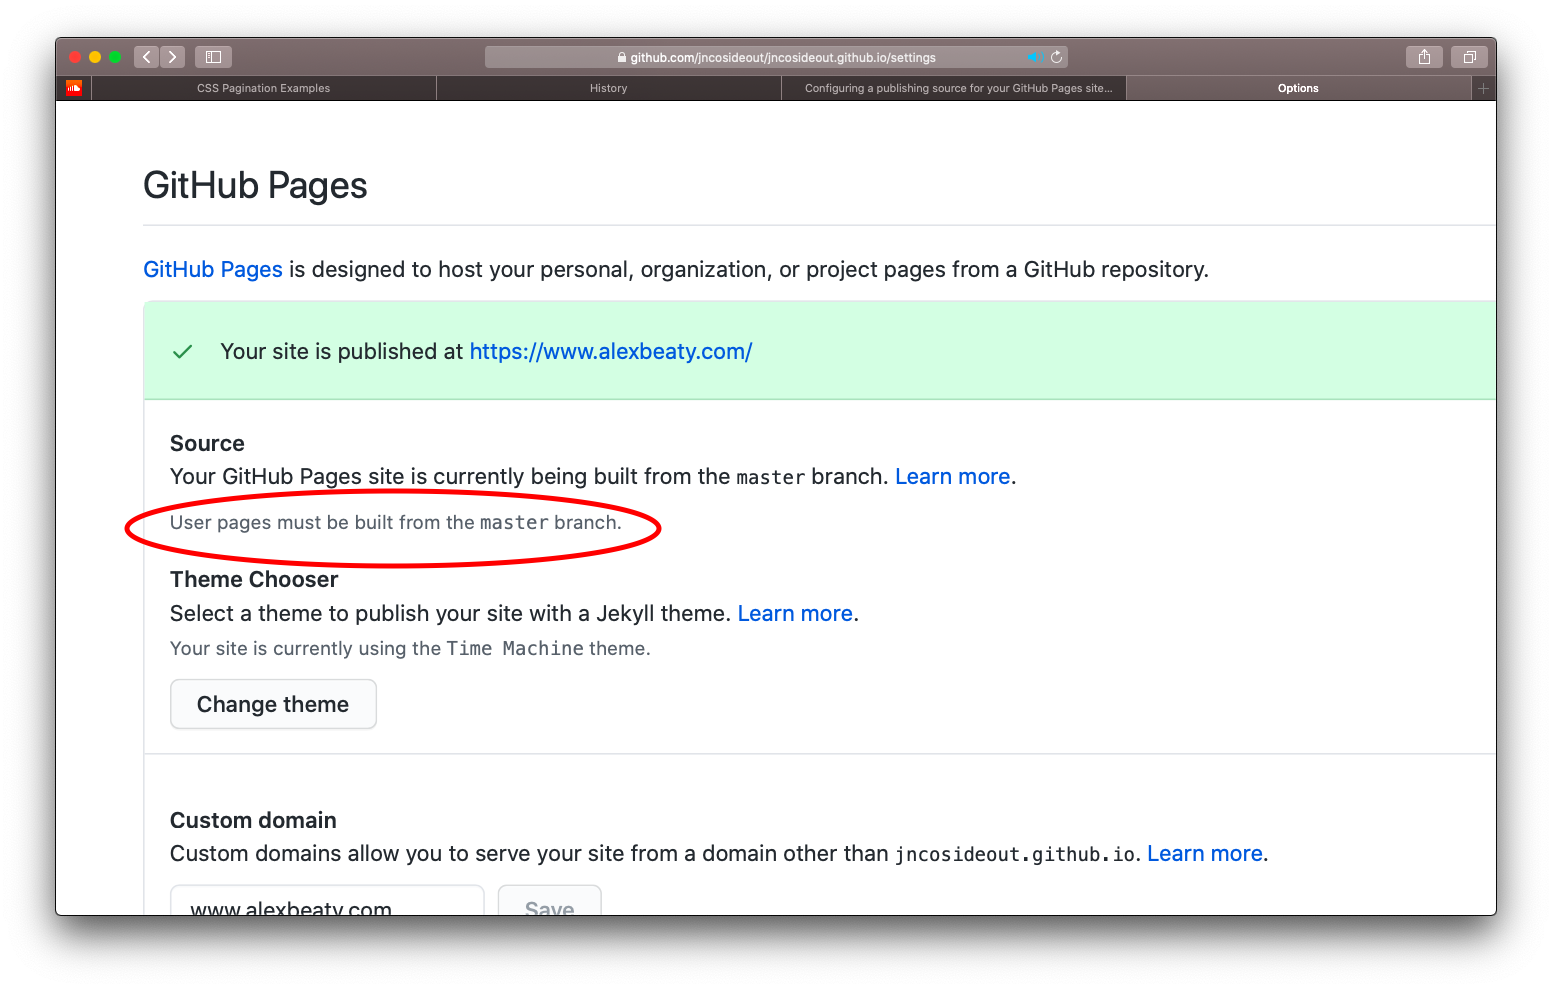Screen dimensions: 1552x989
Task: Click the lock icon before github.com
Action: pyautogui.click(x=622, y=57)
